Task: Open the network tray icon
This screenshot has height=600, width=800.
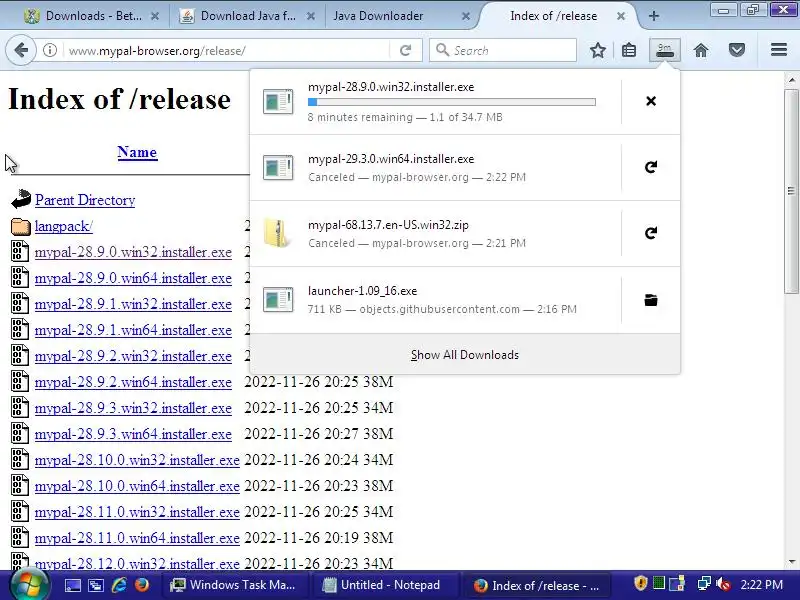Action: point(704,584)
